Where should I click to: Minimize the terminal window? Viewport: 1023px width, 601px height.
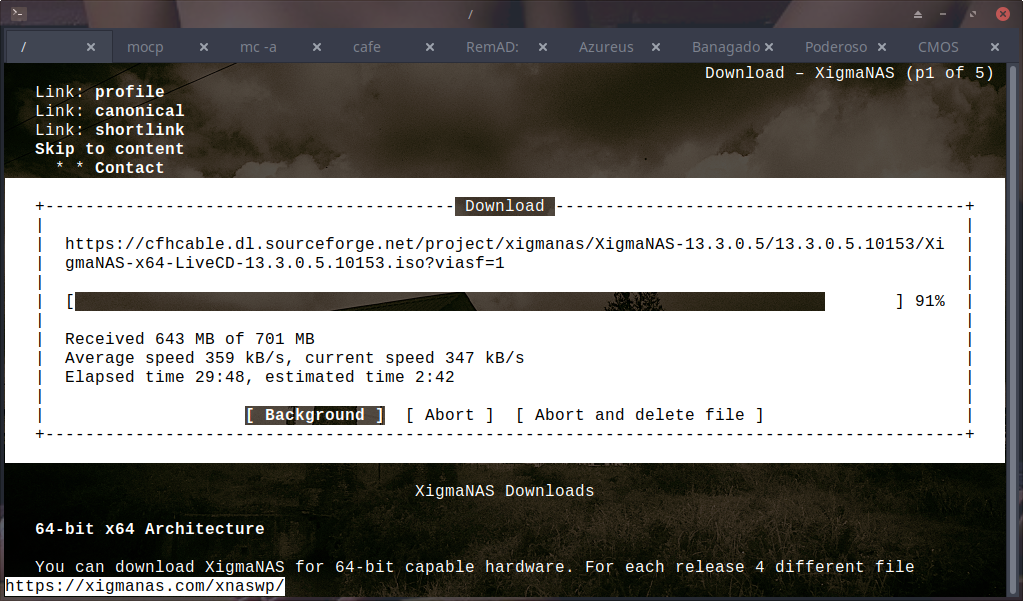pyautogui.click(x=943, y=14)
